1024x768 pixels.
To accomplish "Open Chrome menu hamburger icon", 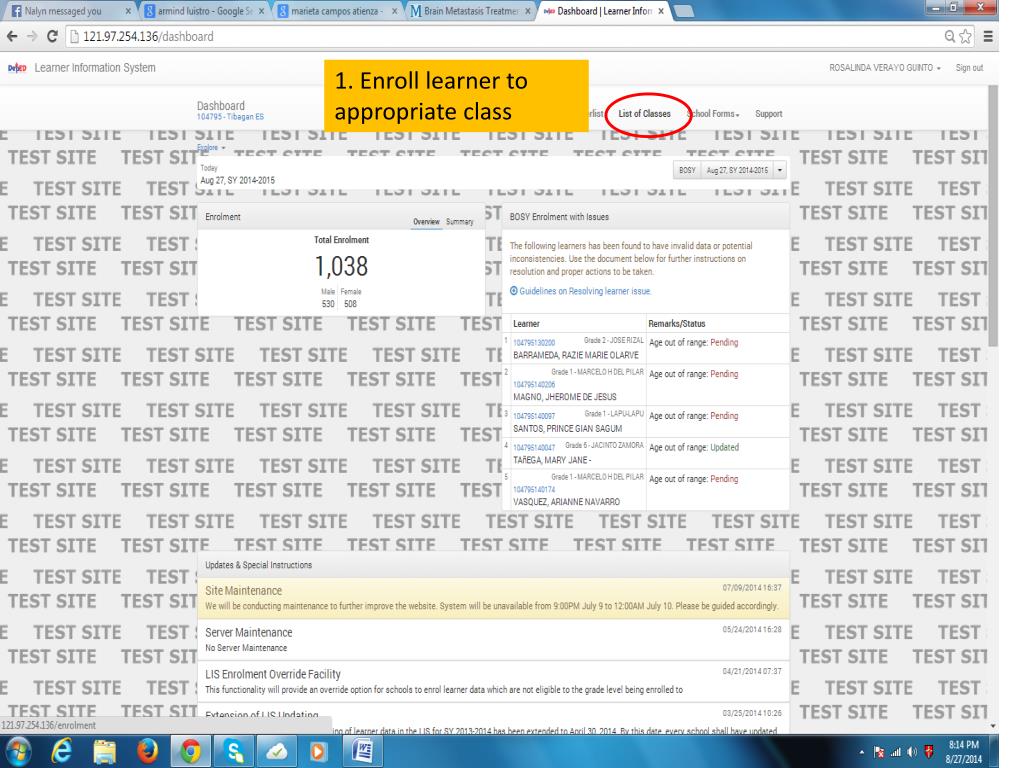I will tap(988, 37).
